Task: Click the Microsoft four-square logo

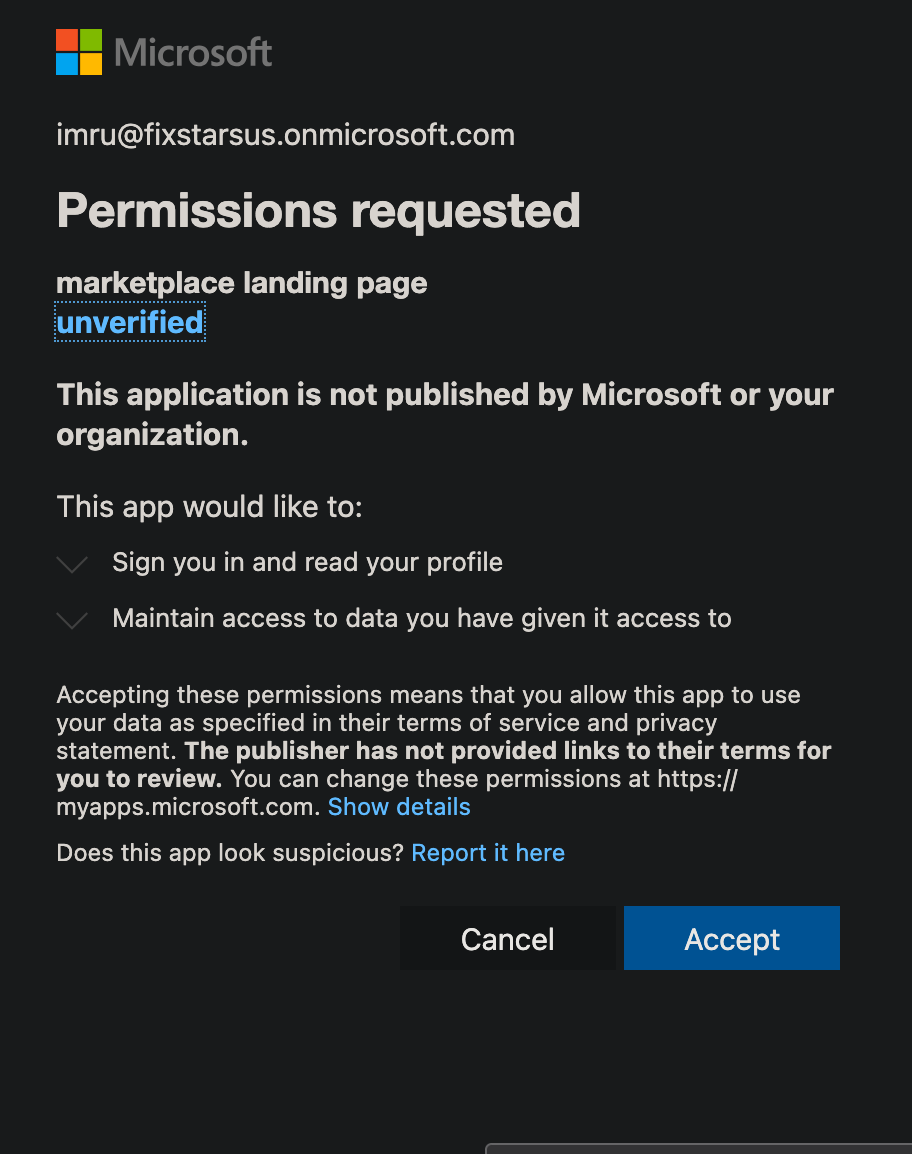Action: (79, 52)
